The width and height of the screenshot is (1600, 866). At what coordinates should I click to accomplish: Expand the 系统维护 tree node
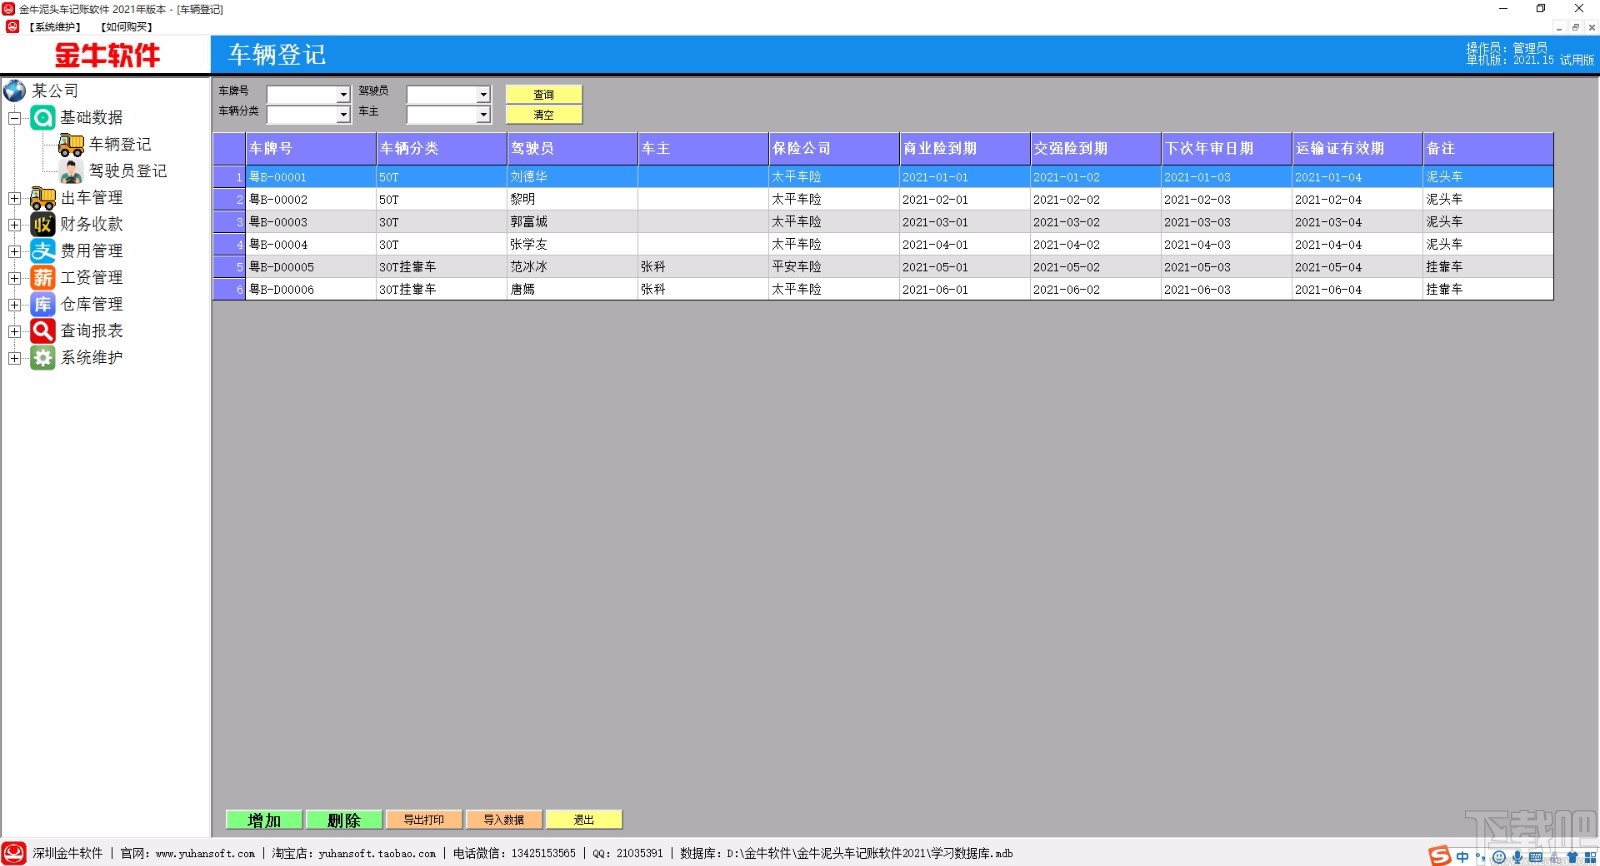[15, 358]
